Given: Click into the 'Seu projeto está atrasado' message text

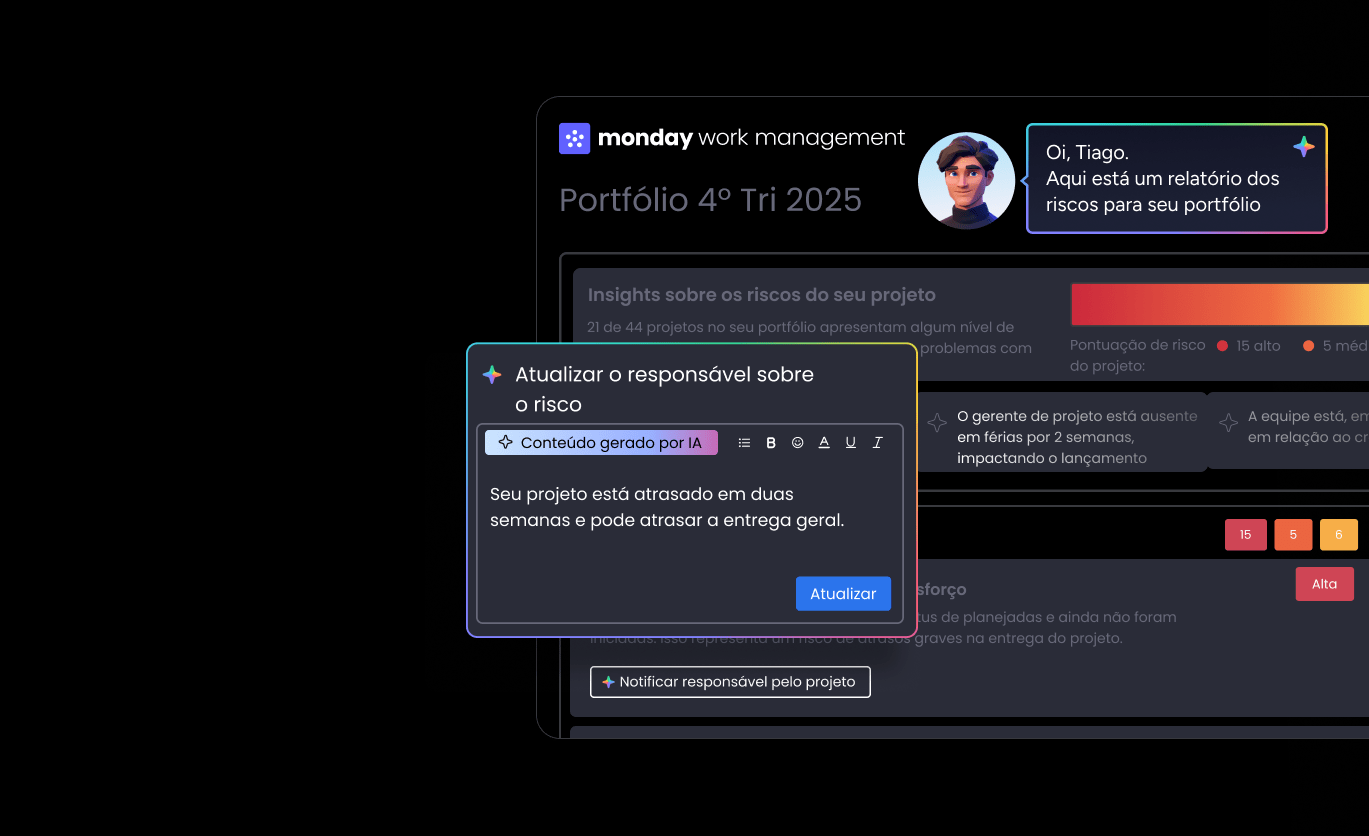Looking at the screenshot, I should click(667, 507).
